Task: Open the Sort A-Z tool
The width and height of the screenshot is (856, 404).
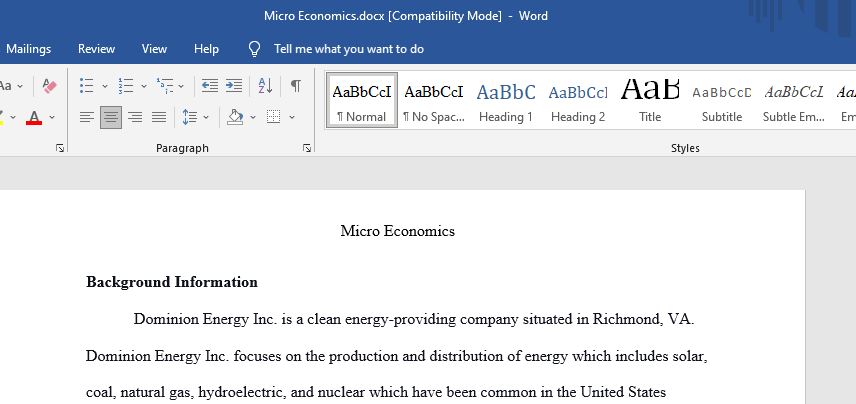Action: point(265,86)
